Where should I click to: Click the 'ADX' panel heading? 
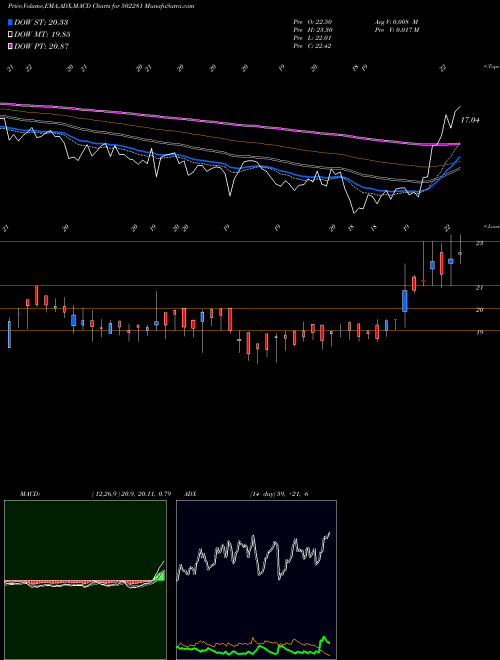[x=191, y=494]
